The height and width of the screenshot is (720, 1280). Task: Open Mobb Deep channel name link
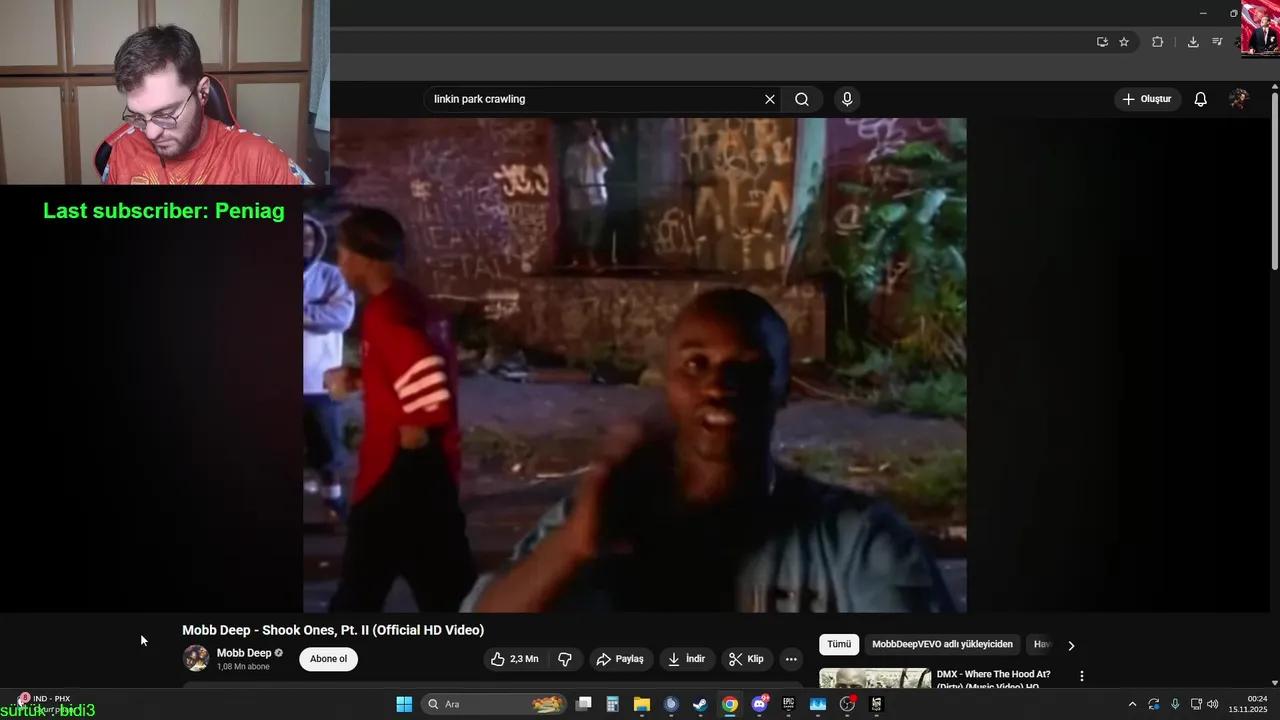pos(244,653)
